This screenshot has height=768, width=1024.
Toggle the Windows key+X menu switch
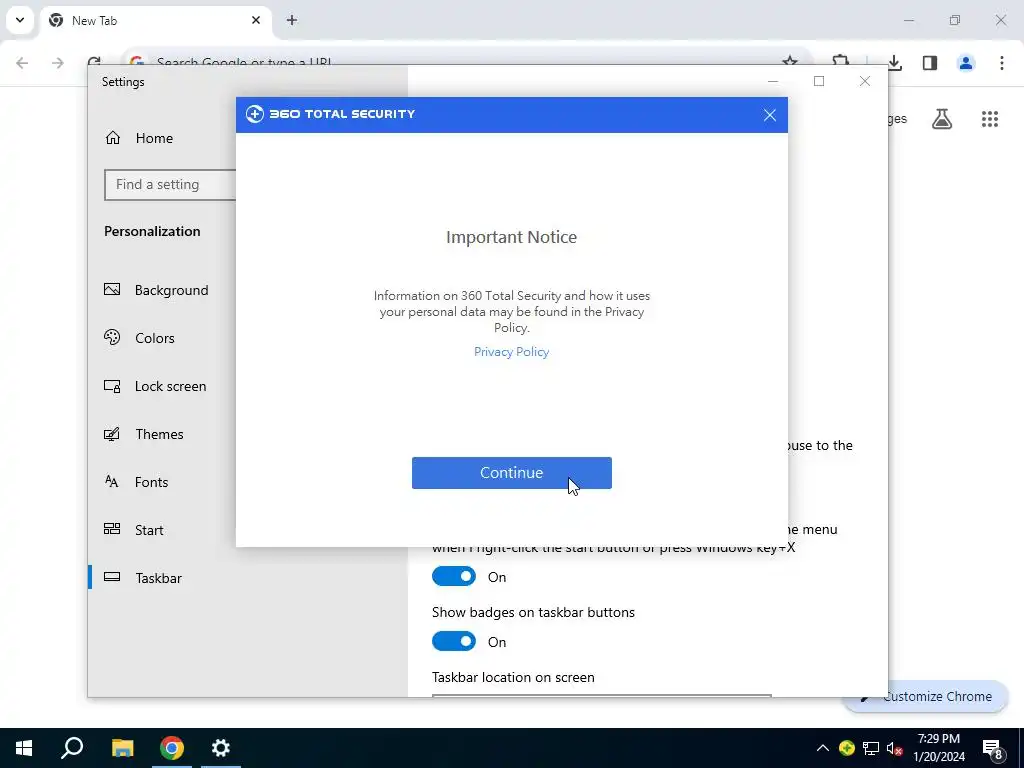pos(454,577)
